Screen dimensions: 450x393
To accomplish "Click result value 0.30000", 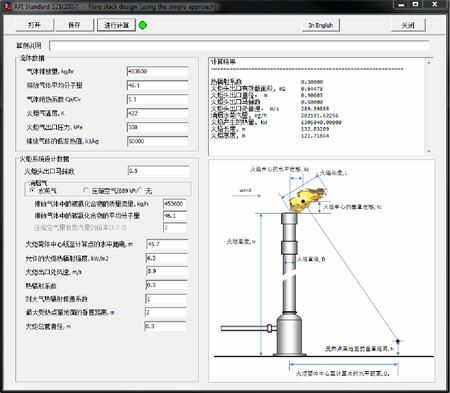I will point(312,82).
